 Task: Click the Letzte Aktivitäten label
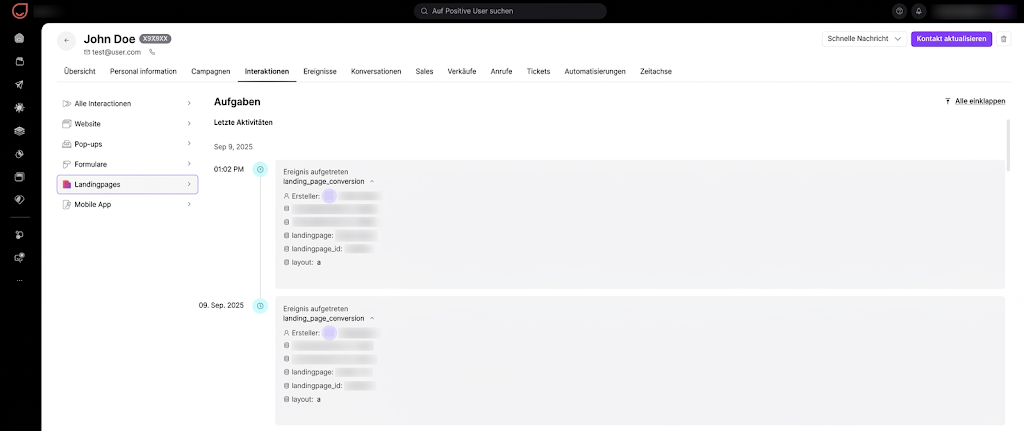[x=244, y=122]
